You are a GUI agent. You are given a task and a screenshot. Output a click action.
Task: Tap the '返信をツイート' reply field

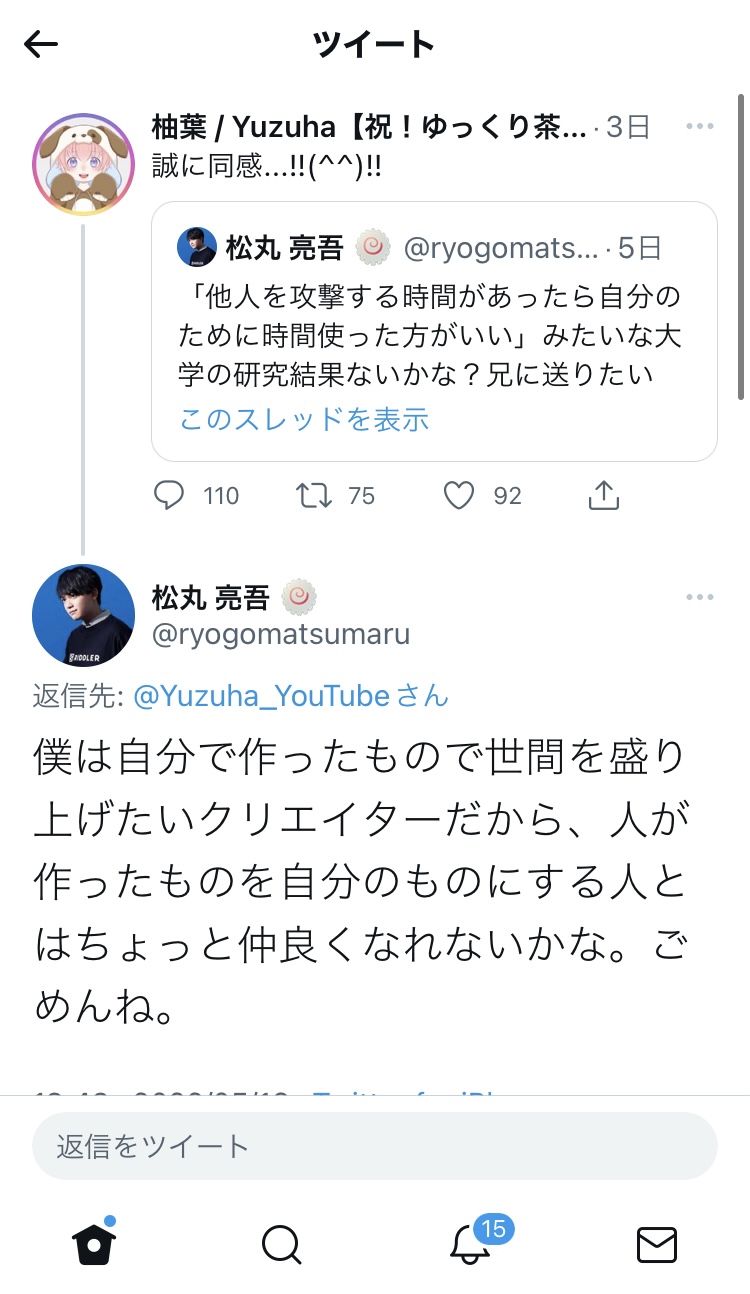pyautogui.click(x=374, y=1145)
